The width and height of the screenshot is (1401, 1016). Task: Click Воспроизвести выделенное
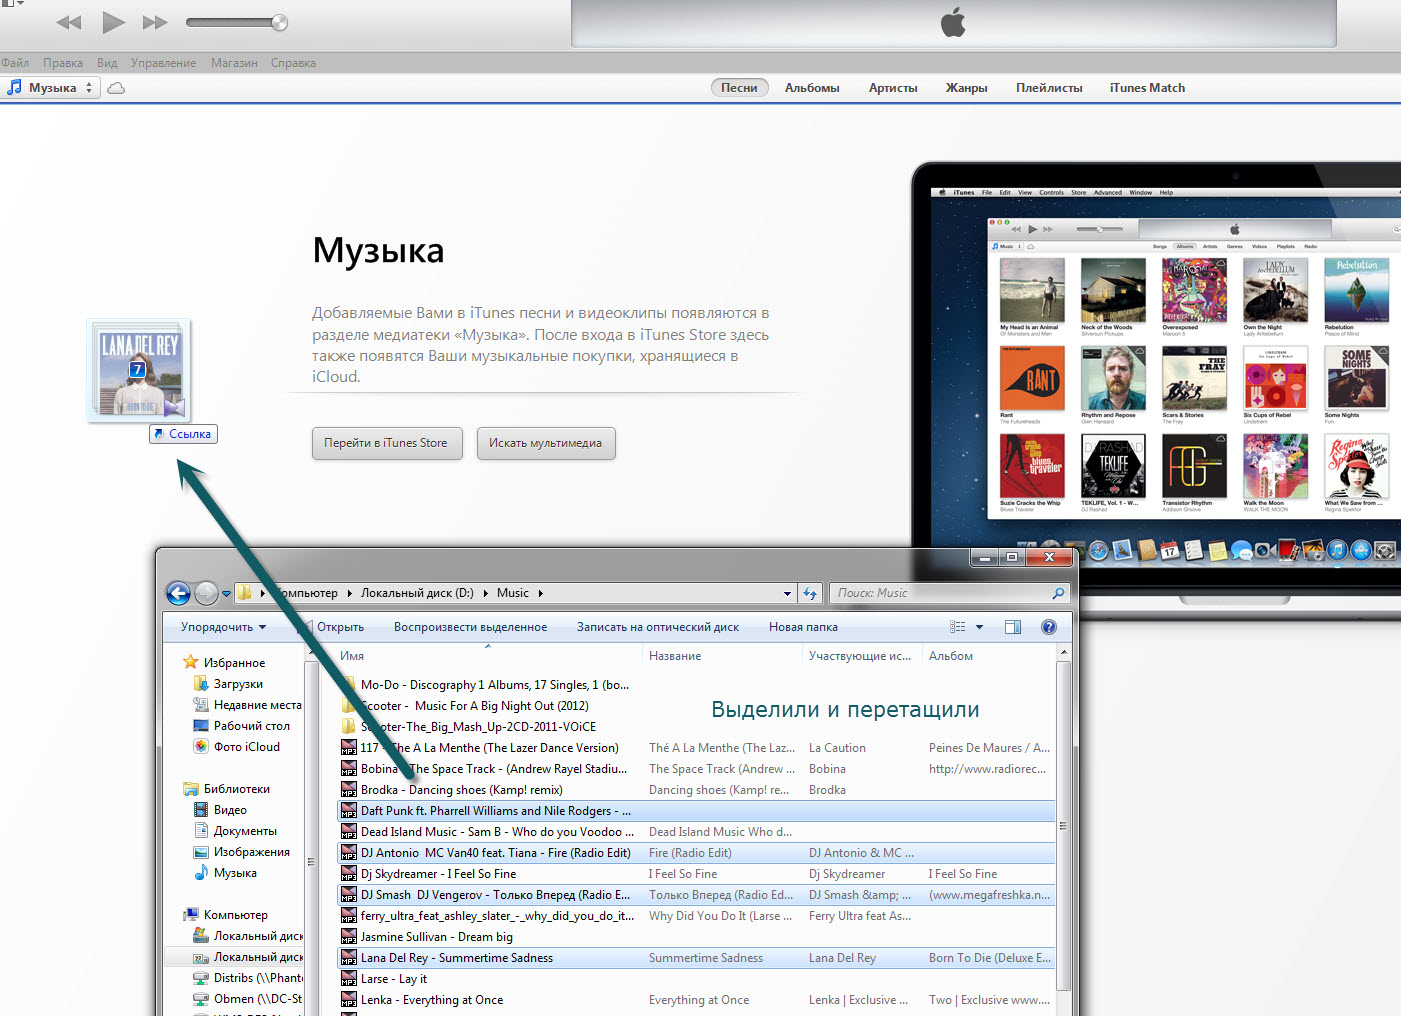click(470, 627)
